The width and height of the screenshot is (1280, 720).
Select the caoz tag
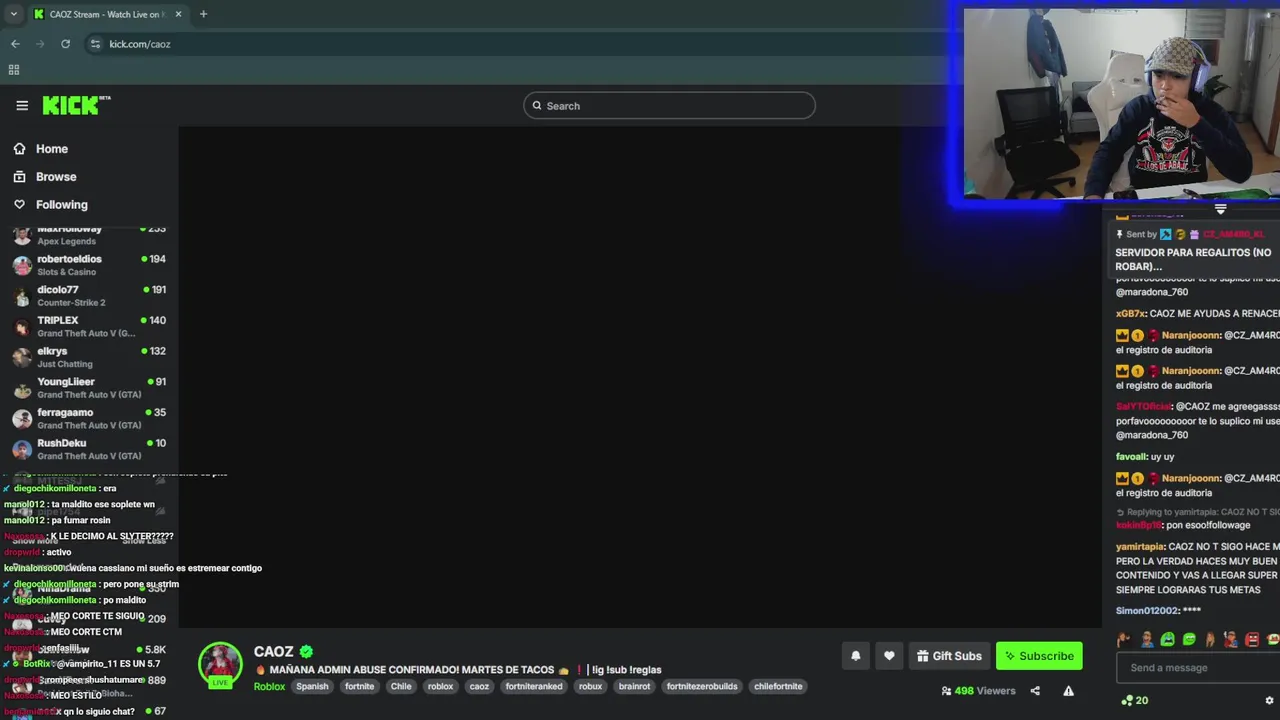[479, 687]
